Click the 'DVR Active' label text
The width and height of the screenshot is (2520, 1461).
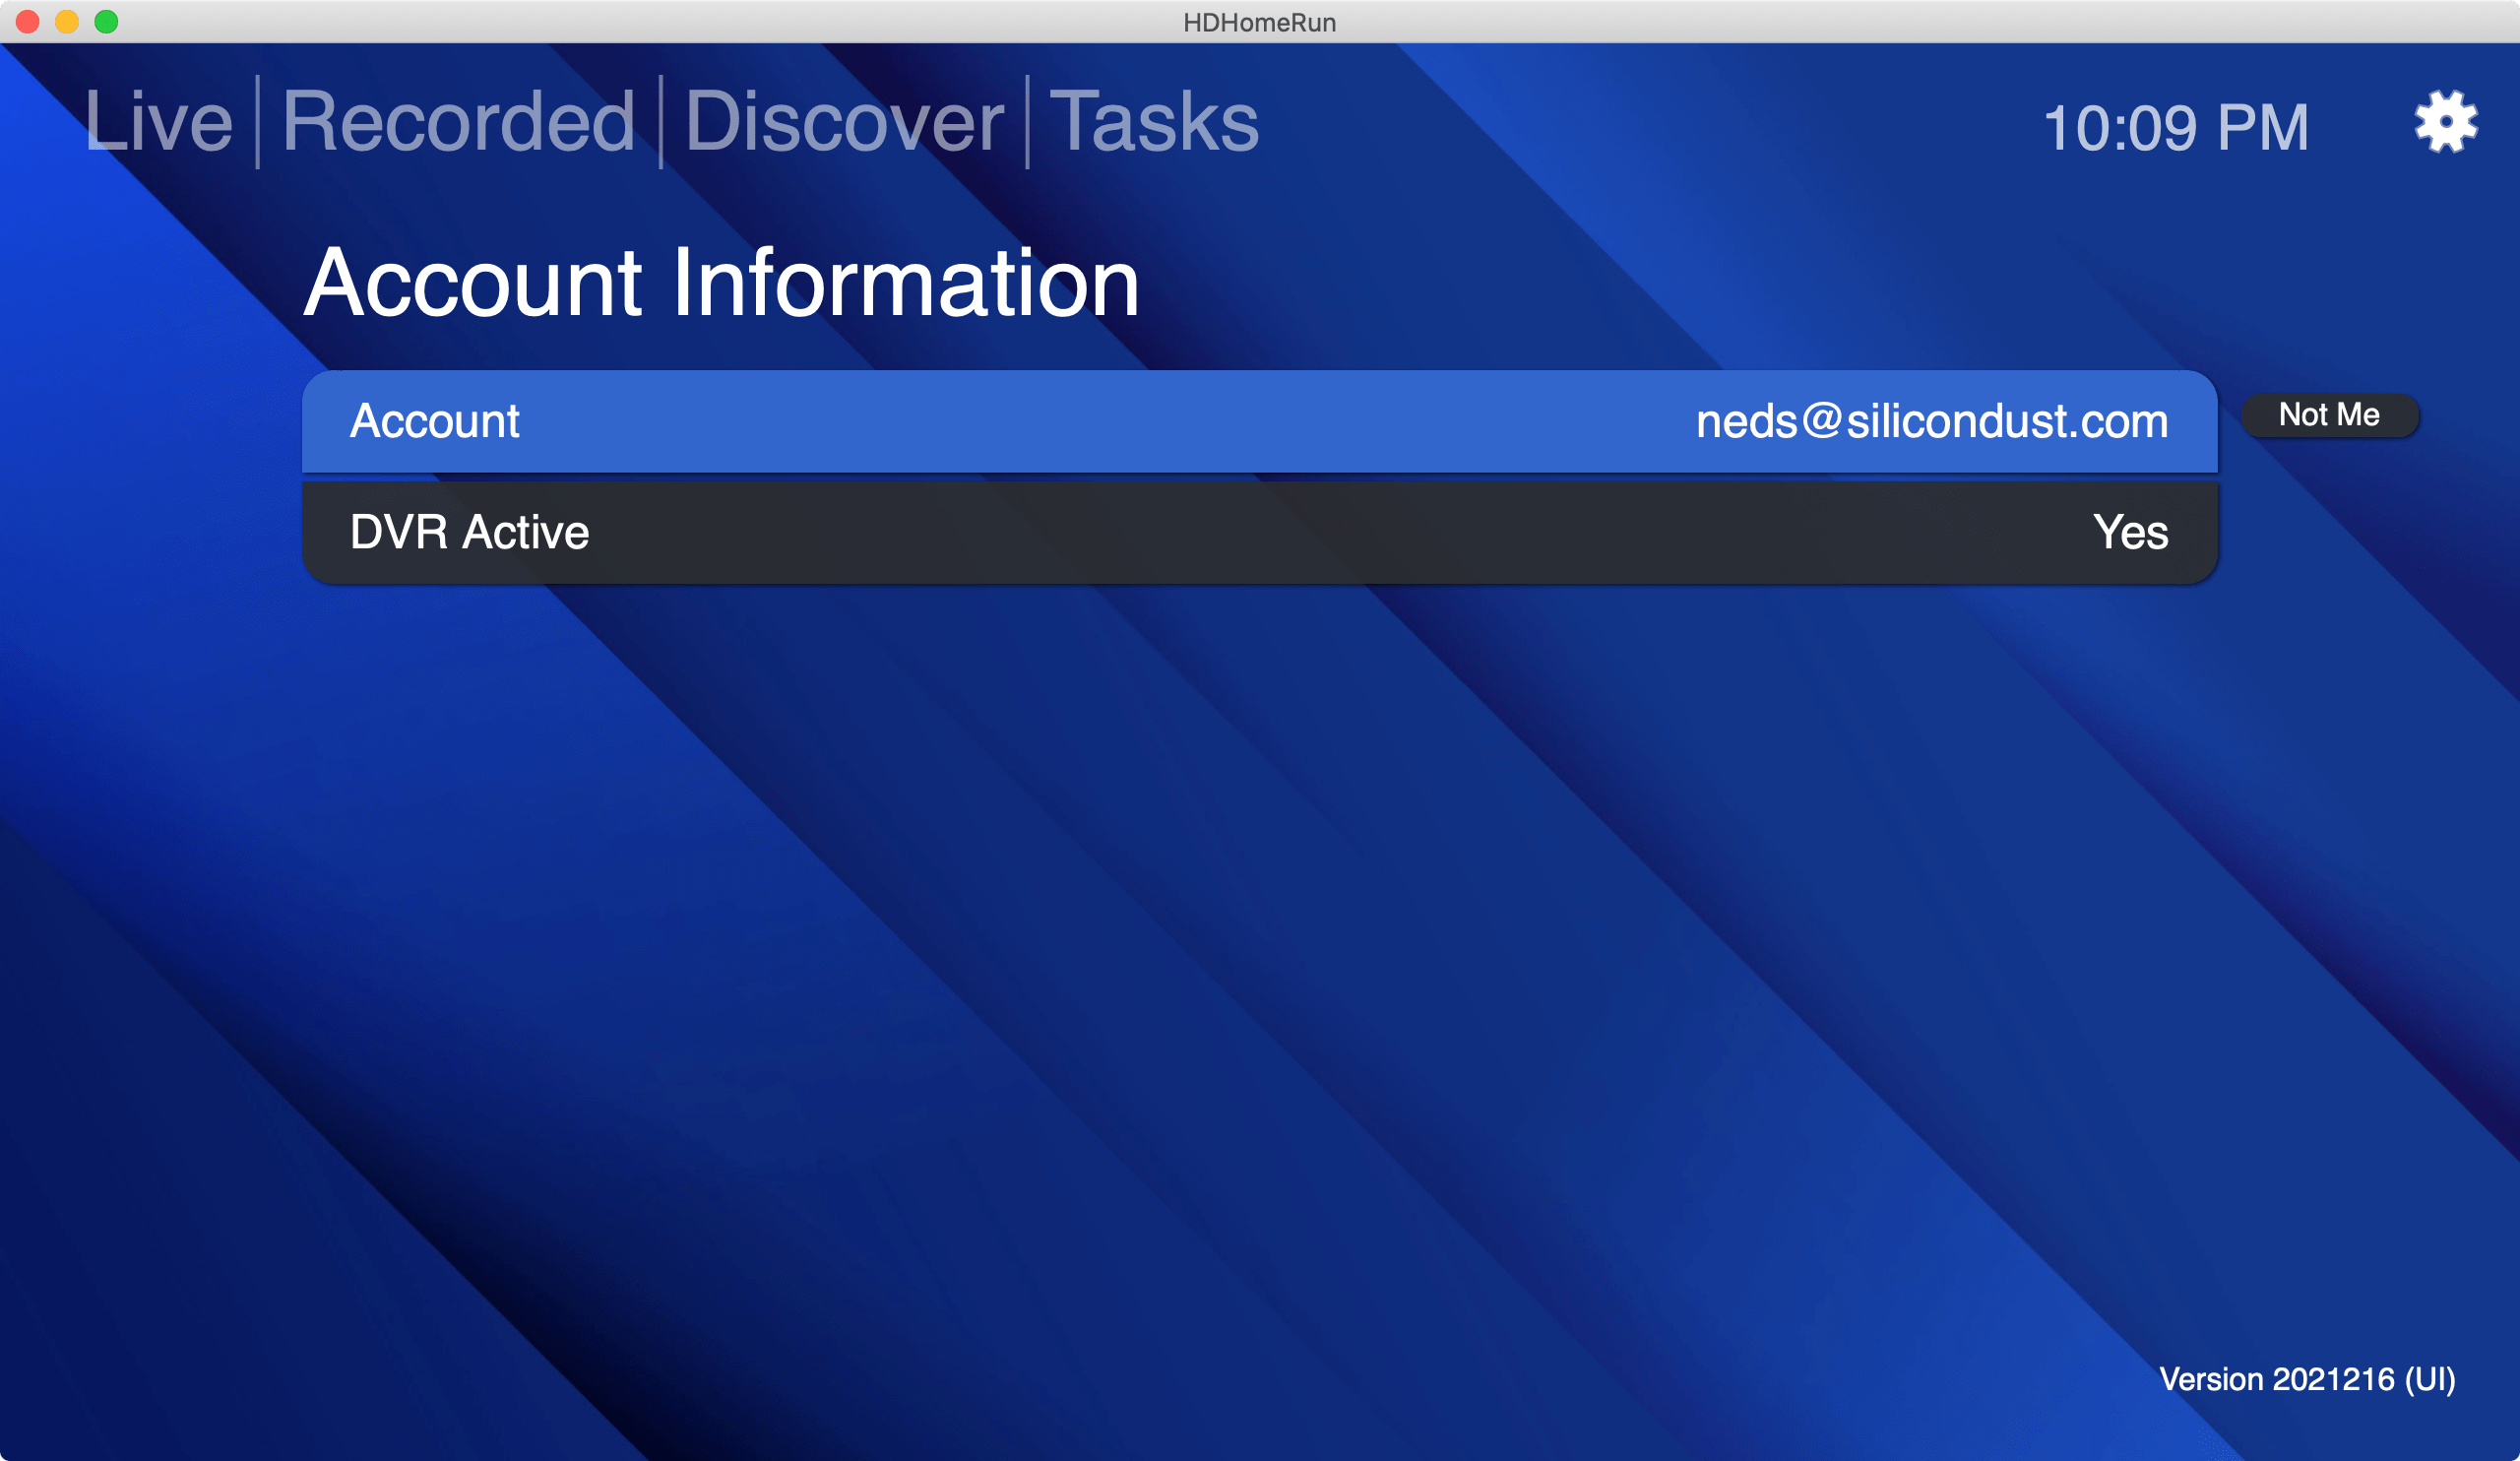click(x=469, y=532)
